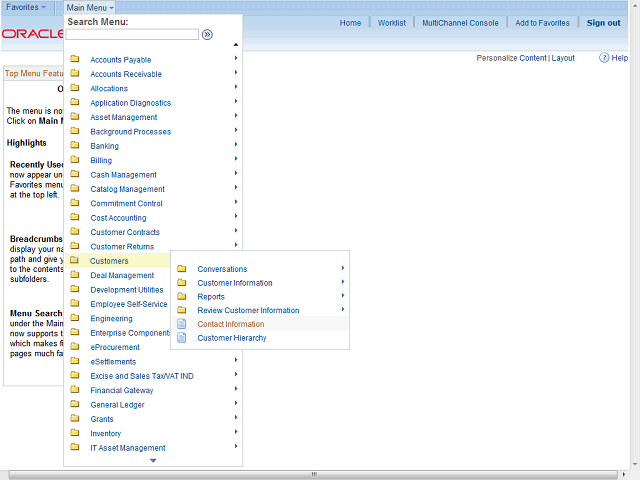The height and width of the screenshot is (480, 640).
Task: Open the Main Menu dropdown
Action: [x=90, y=8]
